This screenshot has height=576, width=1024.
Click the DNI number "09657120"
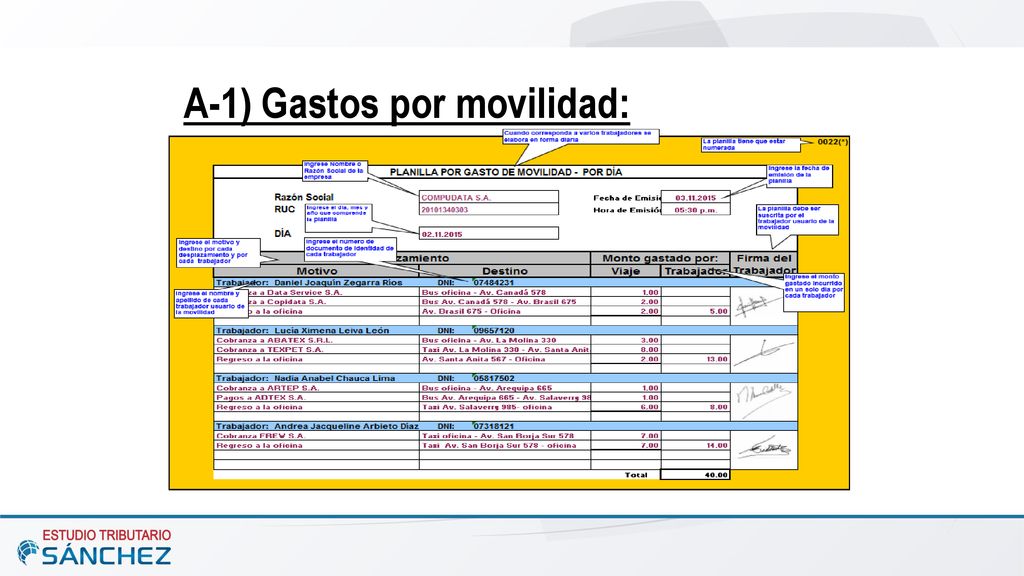pos(493,330)
